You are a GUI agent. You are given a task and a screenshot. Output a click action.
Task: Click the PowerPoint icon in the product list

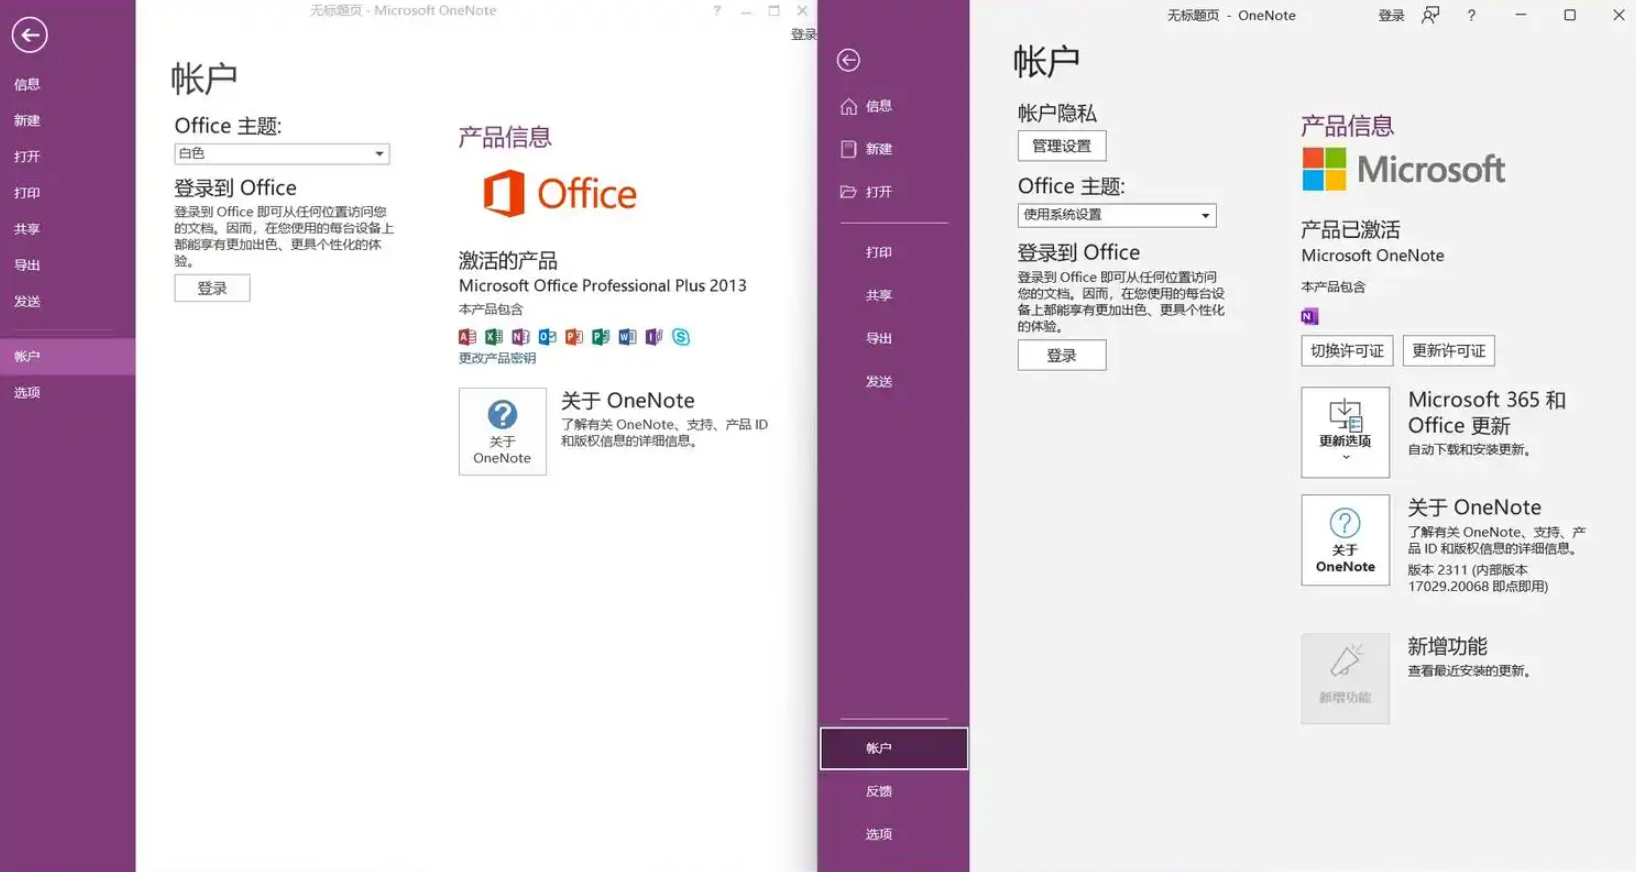pyautogui.click(x=574, y=337)
